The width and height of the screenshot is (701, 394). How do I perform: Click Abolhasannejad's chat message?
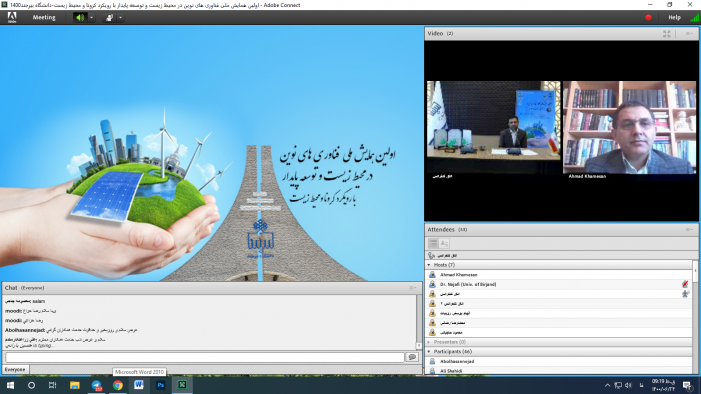click(72, 330)
